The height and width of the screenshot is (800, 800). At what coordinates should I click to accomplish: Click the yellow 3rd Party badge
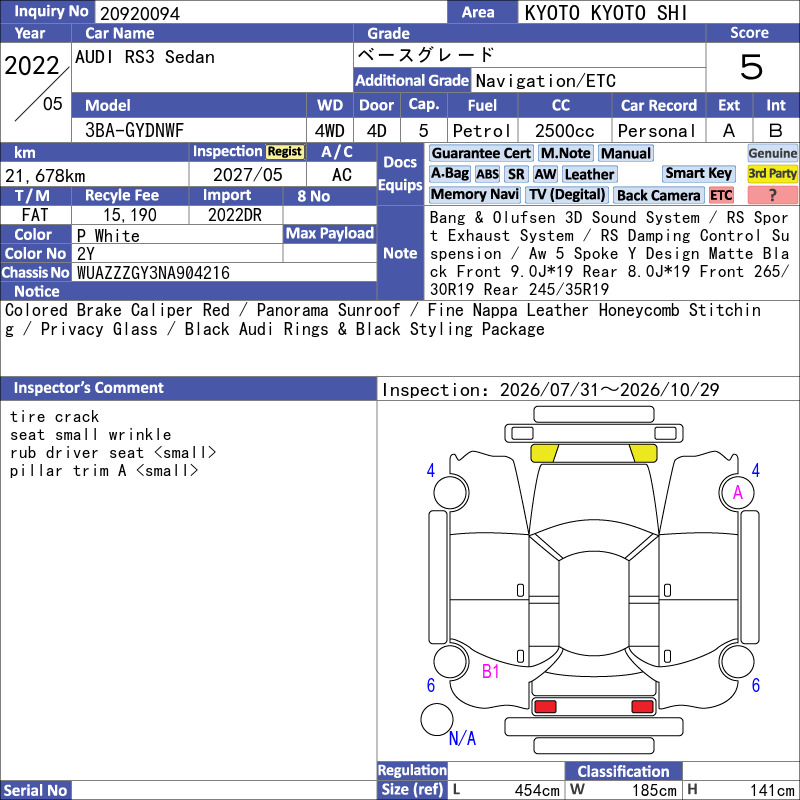click(772, 173)
